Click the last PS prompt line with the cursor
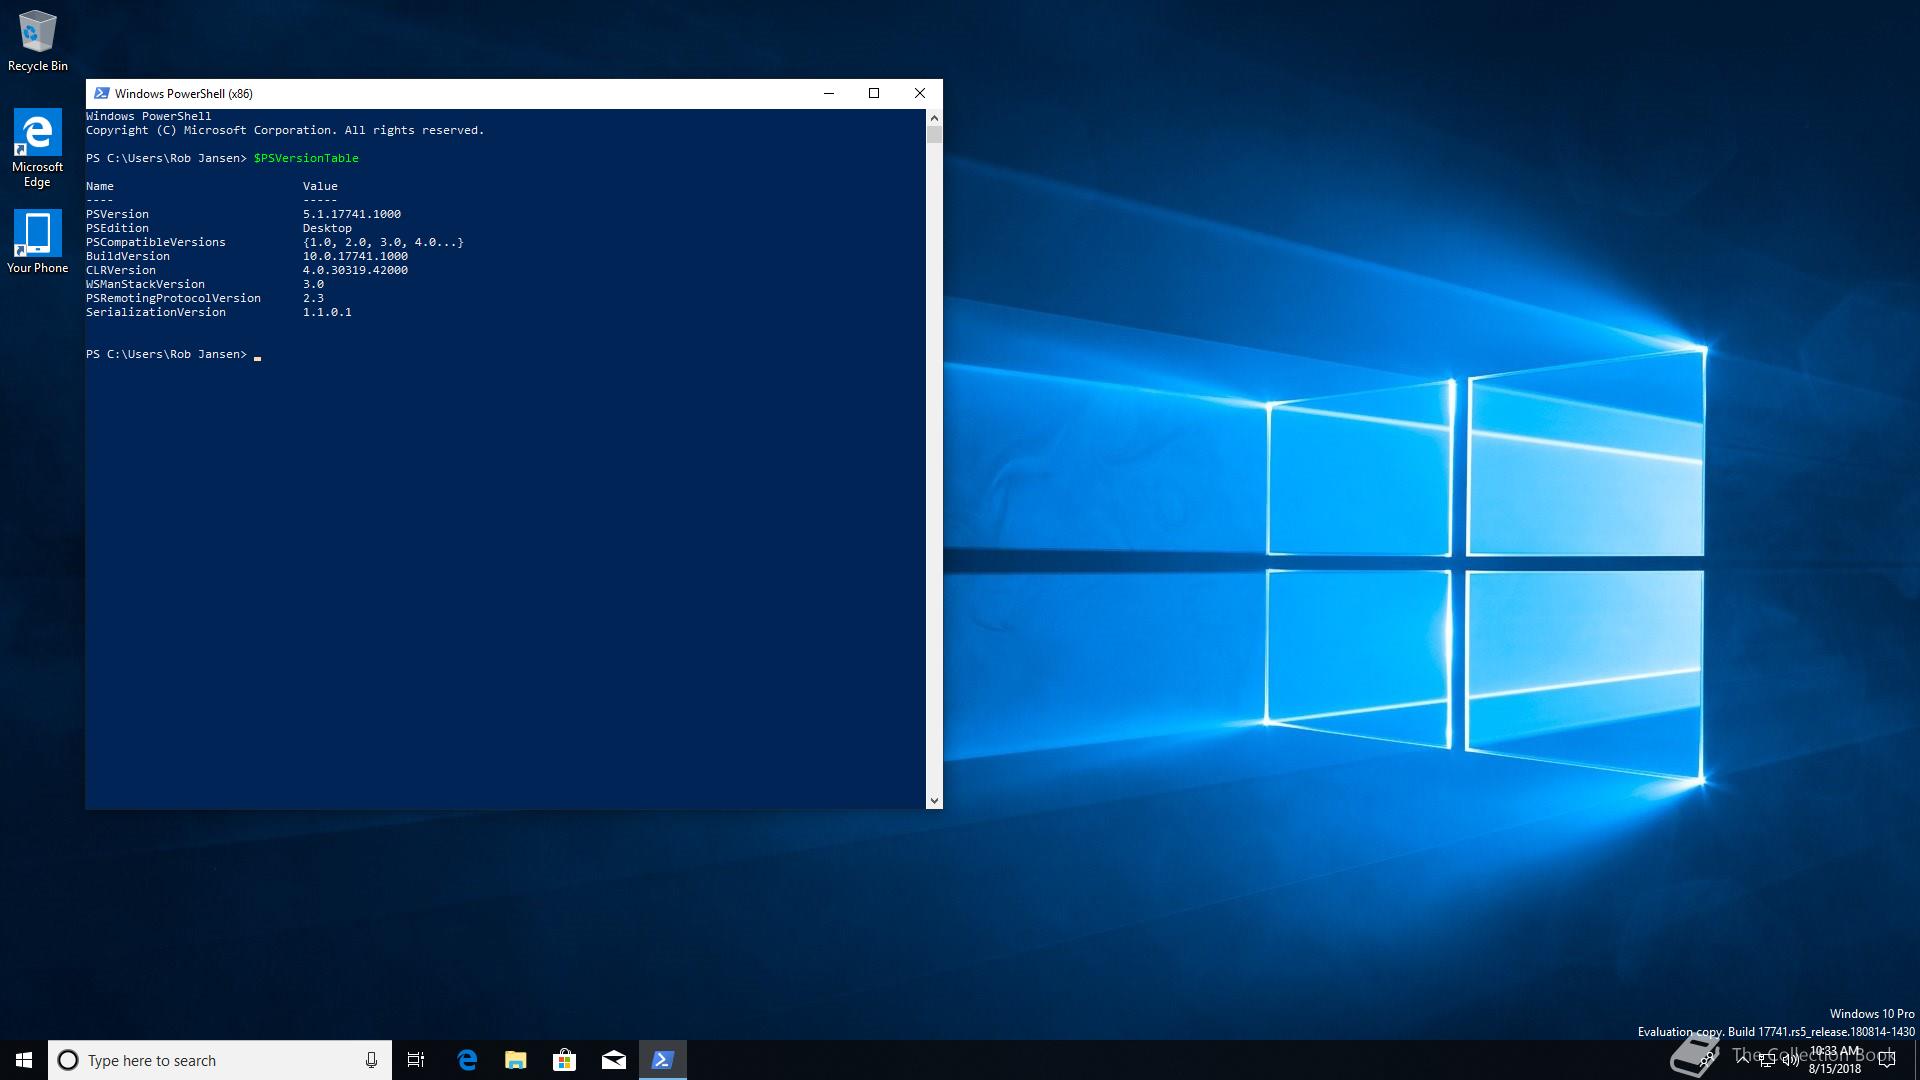Viewport: 1920px width, 1080px height. [173, 354]
